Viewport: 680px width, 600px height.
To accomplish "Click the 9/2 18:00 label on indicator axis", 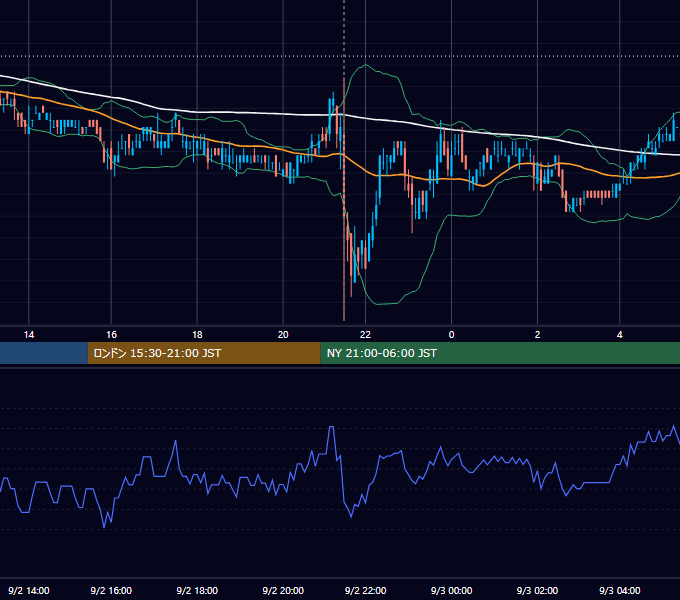I will pos(197,590).
